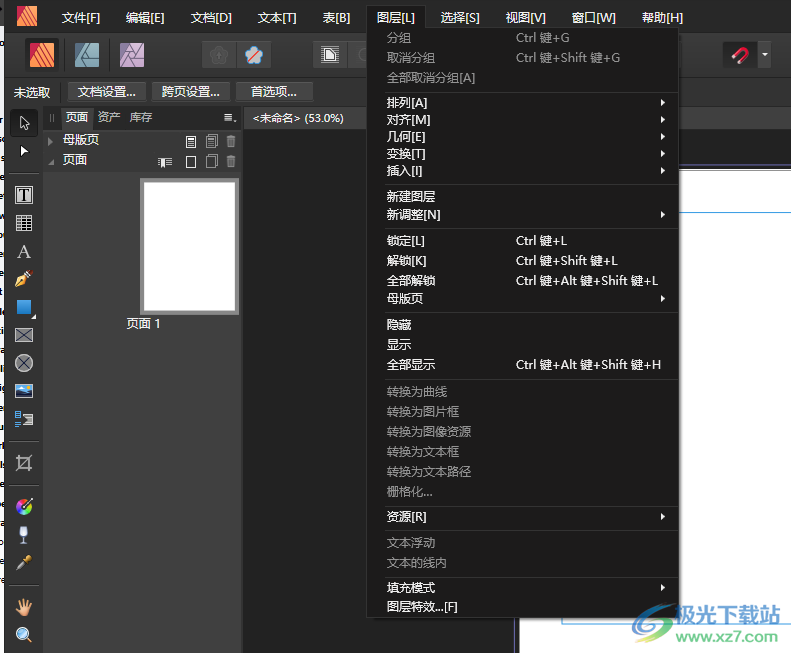Viewport: 791px width, 653px height.
Task: Collapse the 页面 section
Action: pos(50,161)
